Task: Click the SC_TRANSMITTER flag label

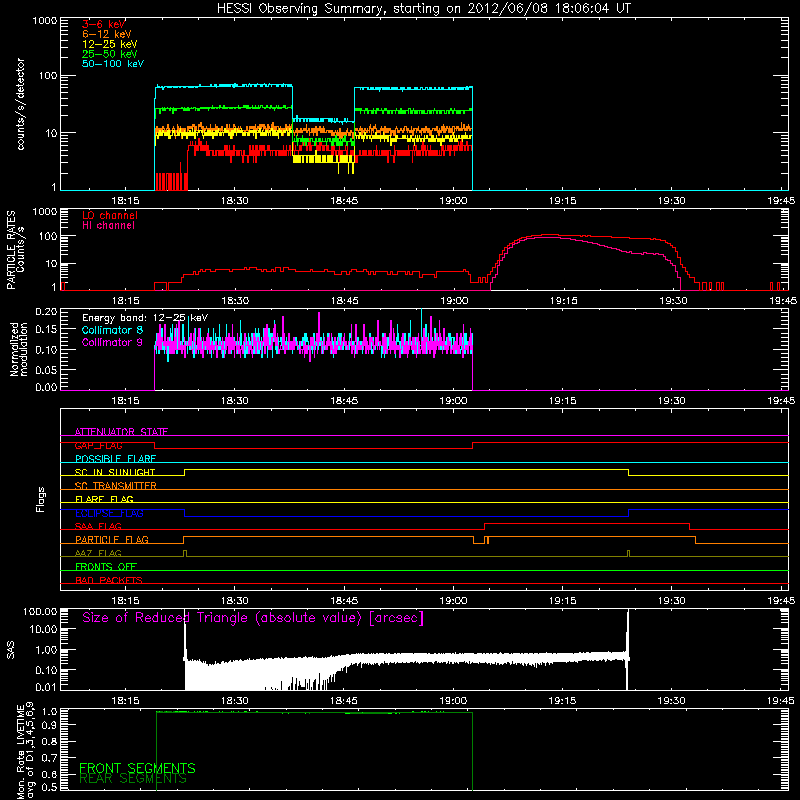Action: point(115,486)
